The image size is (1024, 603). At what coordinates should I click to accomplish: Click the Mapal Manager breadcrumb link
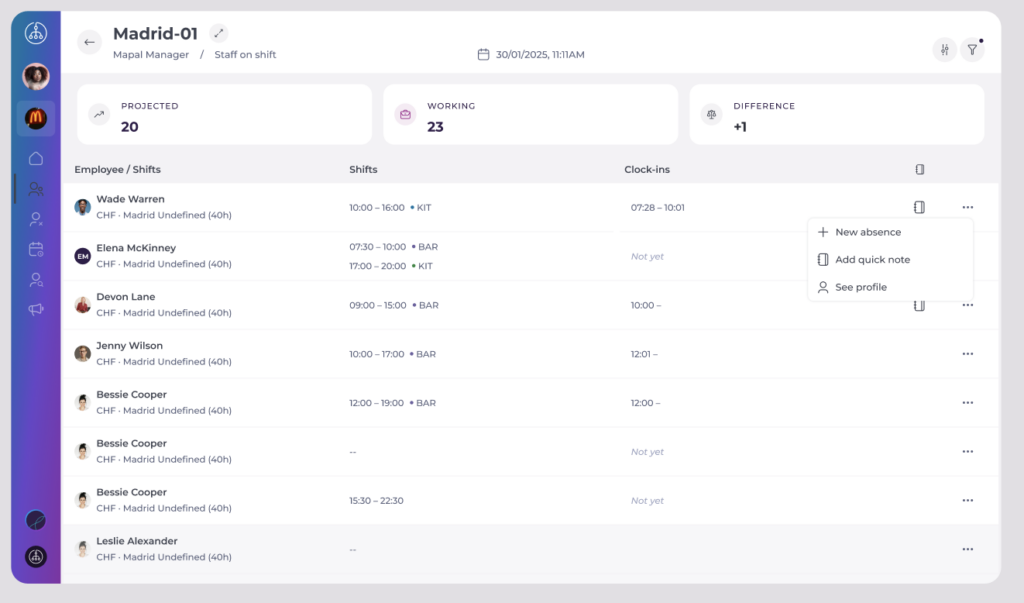pyautogui.click(x=151, y=55)
